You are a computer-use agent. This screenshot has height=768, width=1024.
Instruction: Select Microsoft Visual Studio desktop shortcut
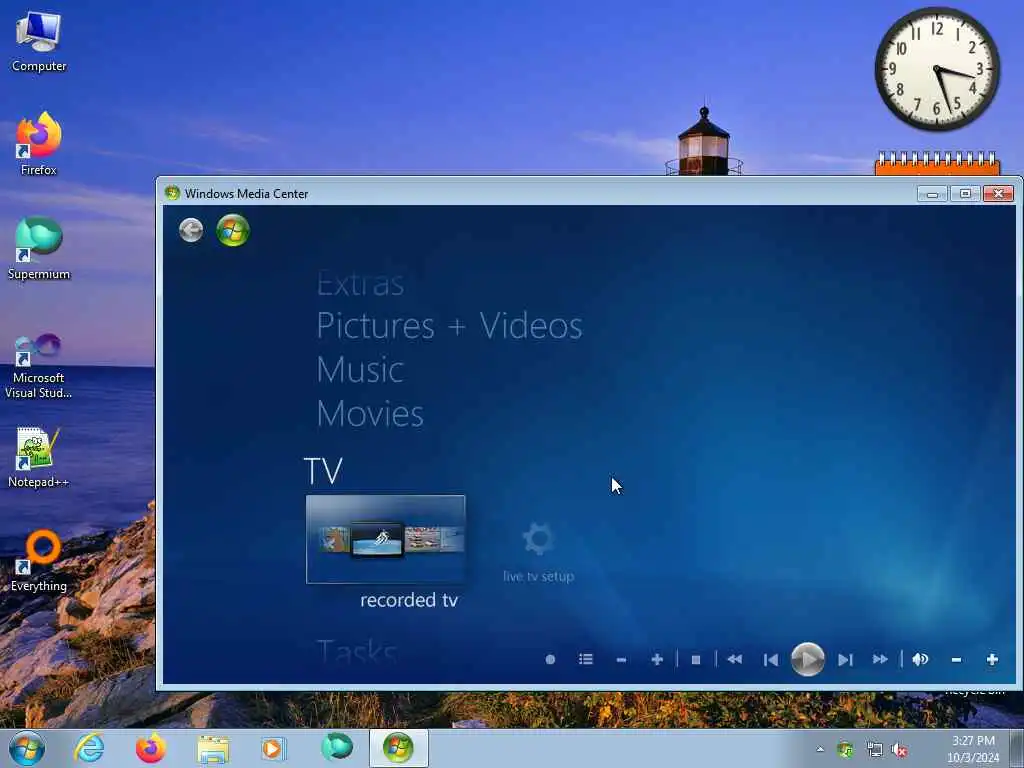pyautogui.click(x=39, y=366)
